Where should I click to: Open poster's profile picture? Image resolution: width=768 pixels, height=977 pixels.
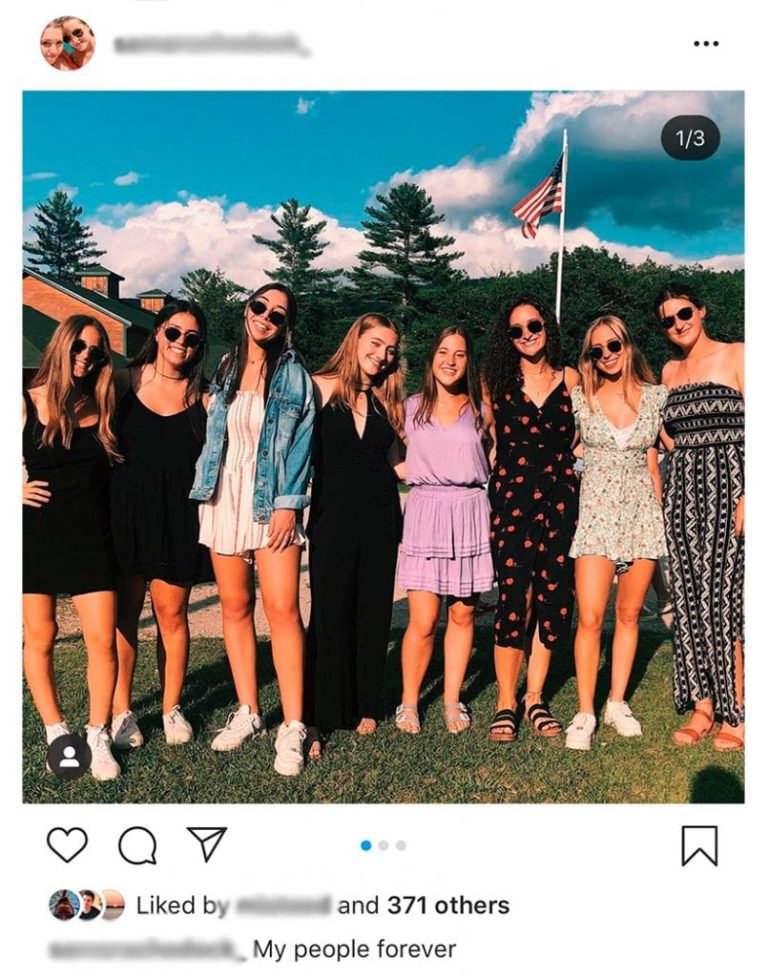[67, 43]
